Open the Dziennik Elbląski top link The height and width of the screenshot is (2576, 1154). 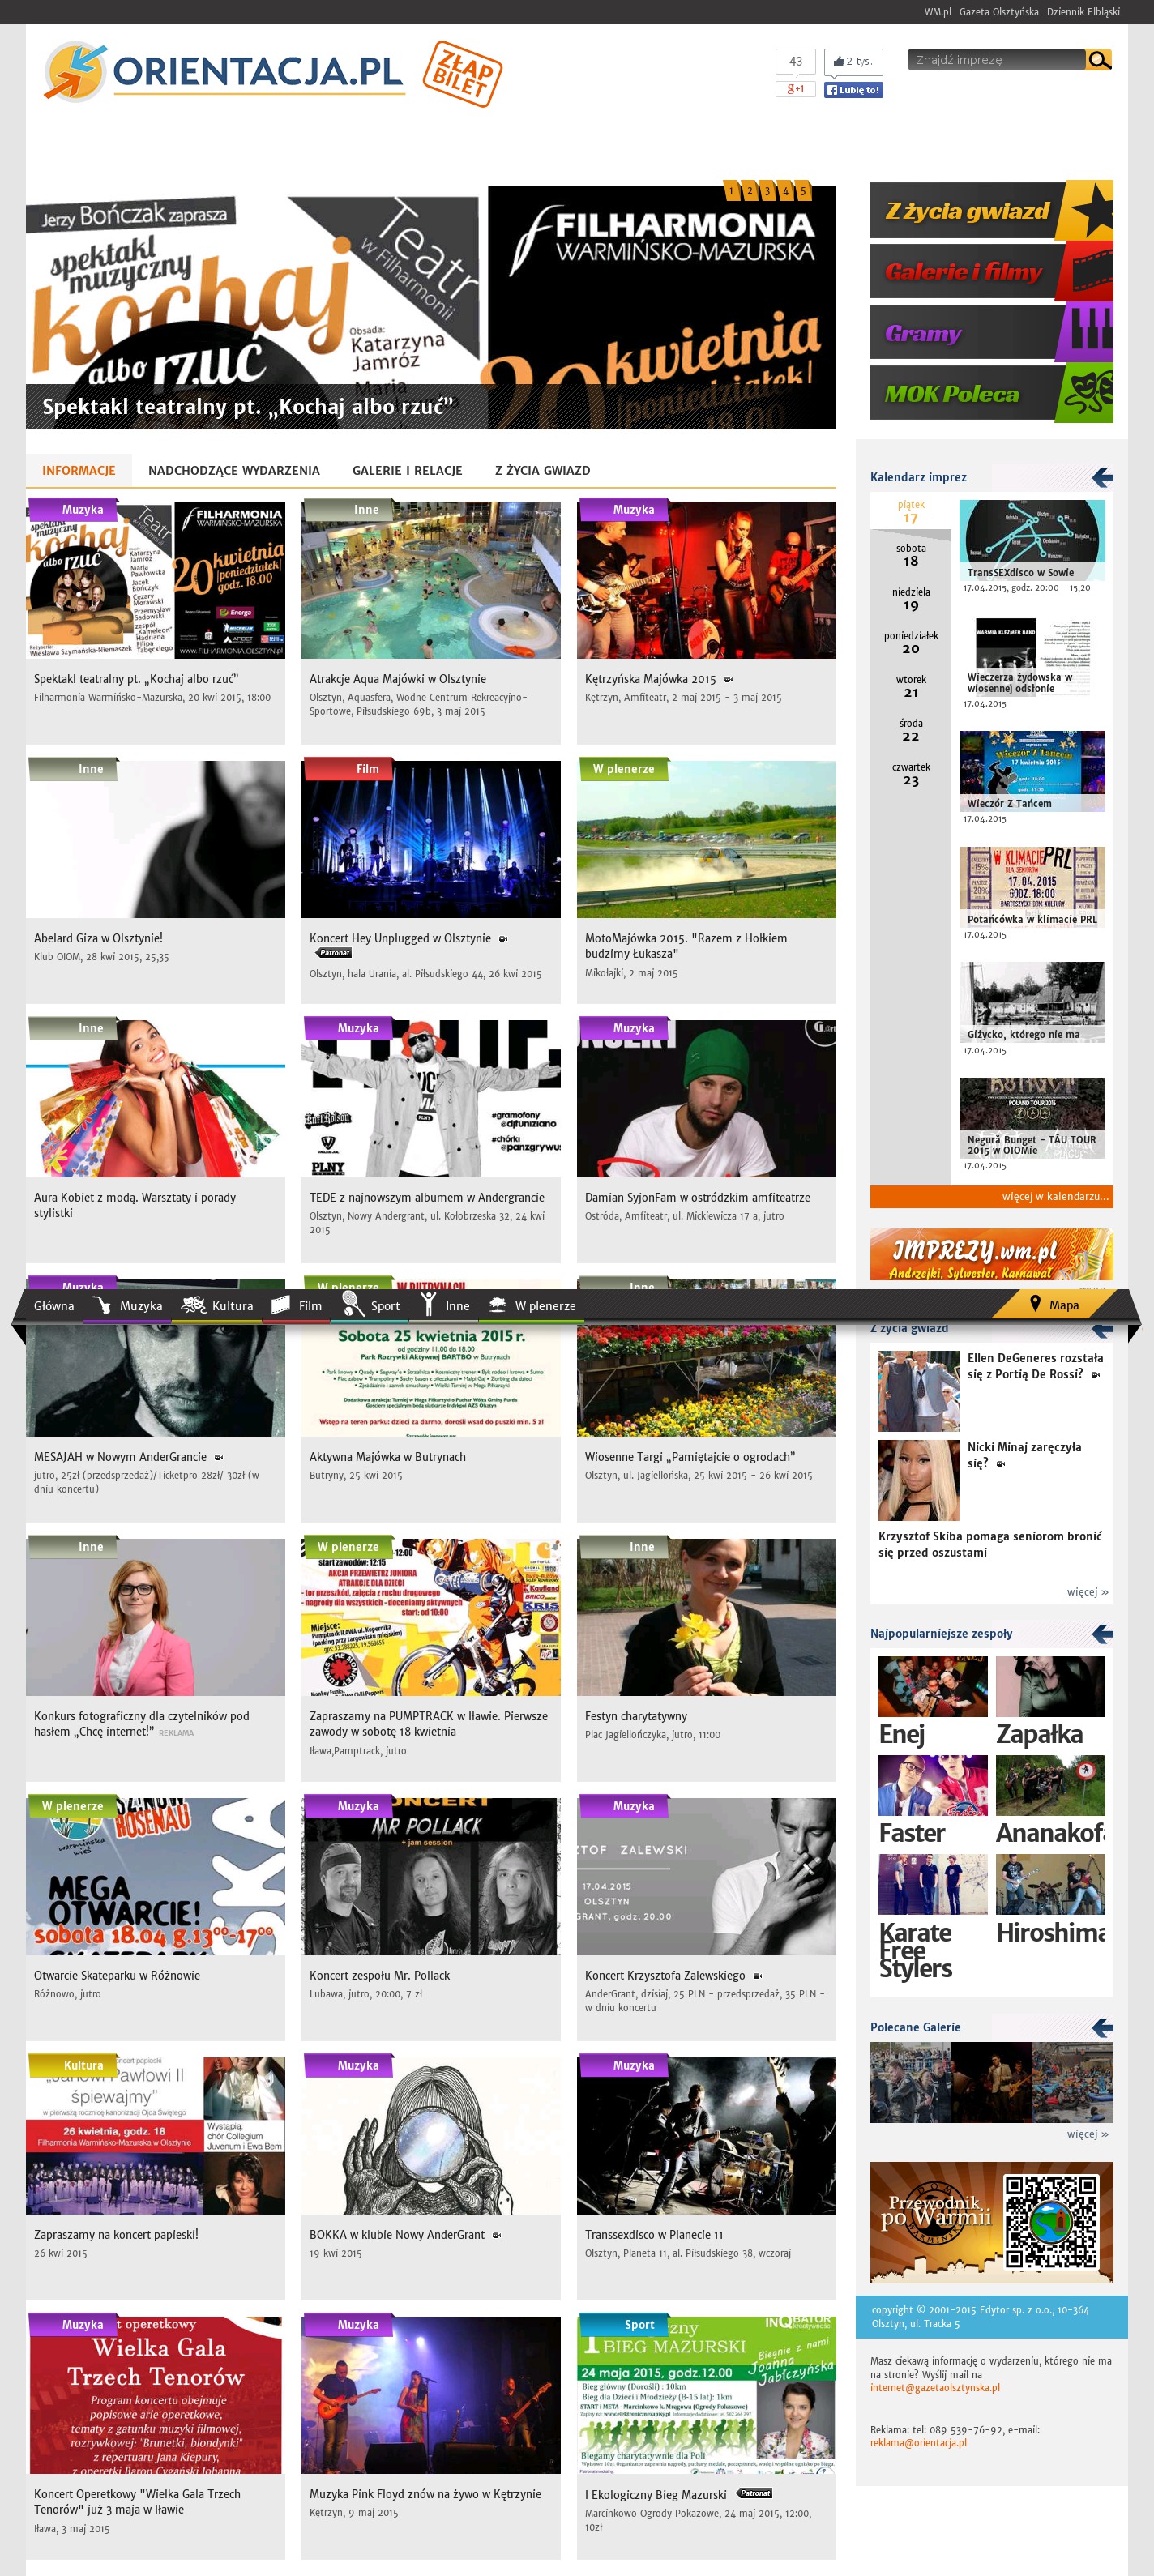click(1083, 12)
